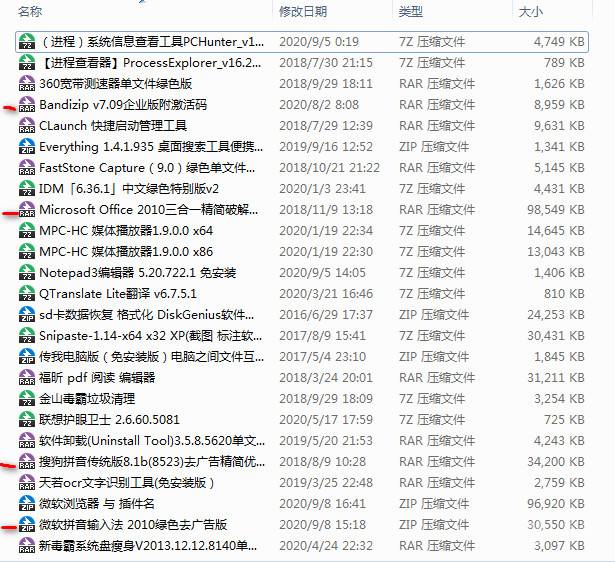
Task: Click the RAR icon of 福昕 pdf
Action: [x=27, y=378]
